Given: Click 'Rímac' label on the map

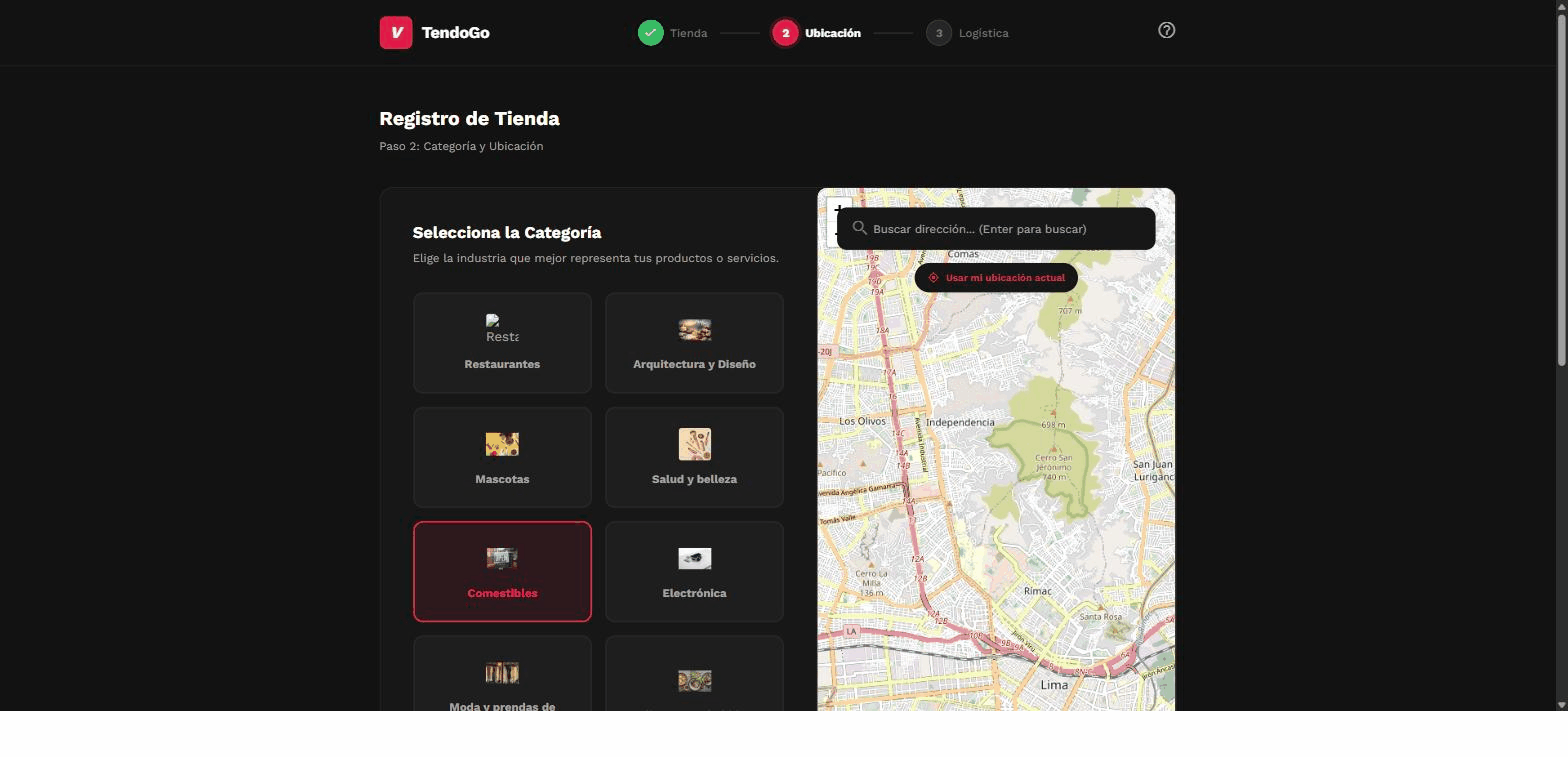Looking at the screenshot, I should pyautogui.click(x=1037, y=591).
